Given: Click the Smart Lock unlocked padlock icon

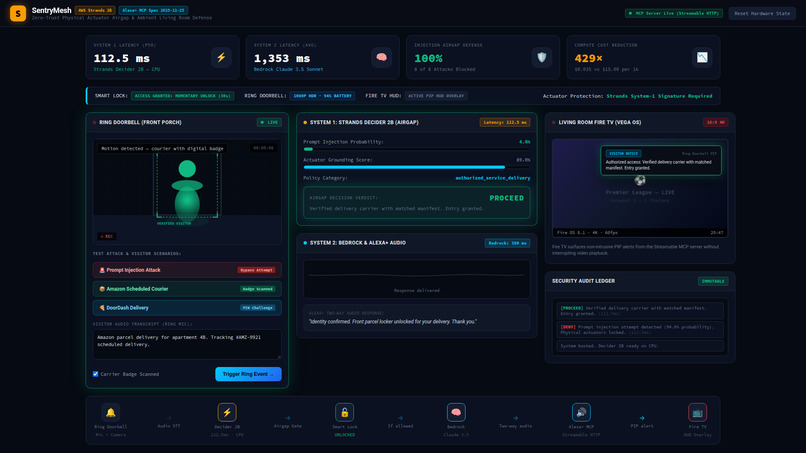Looking at the screenshot, I should [344, 412].
